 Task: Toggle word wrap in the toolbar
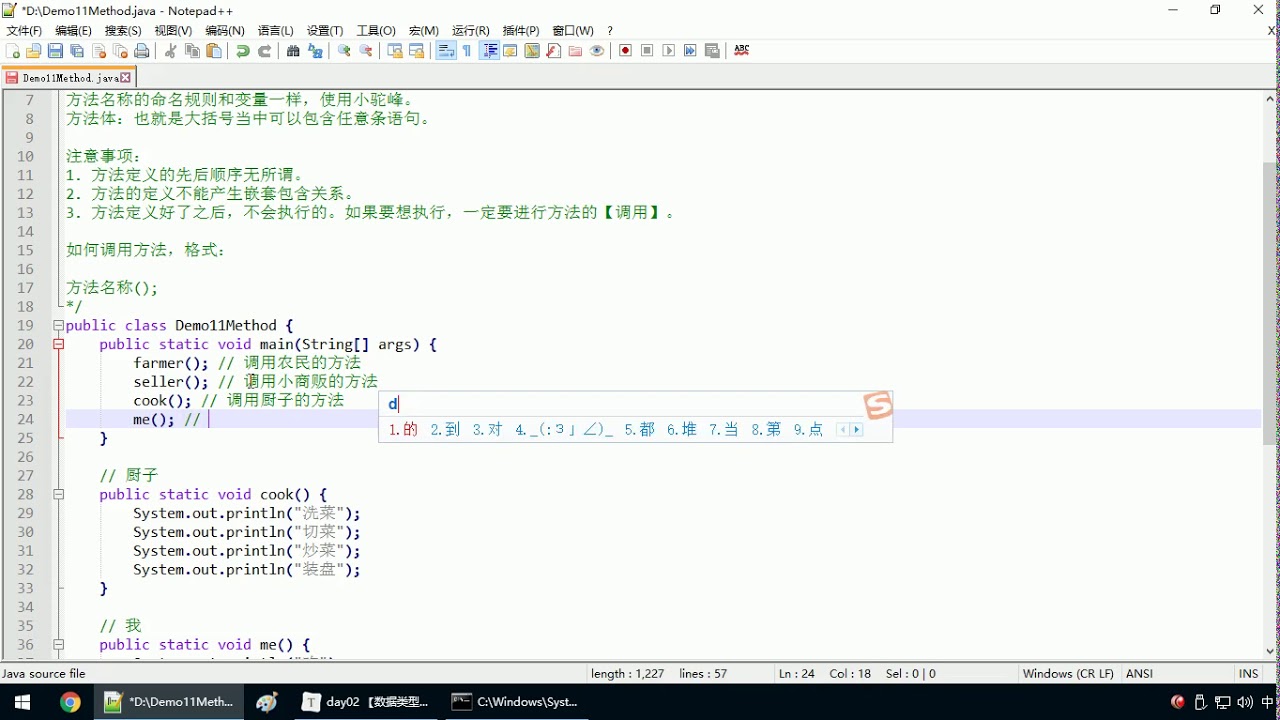pos(445,50)
